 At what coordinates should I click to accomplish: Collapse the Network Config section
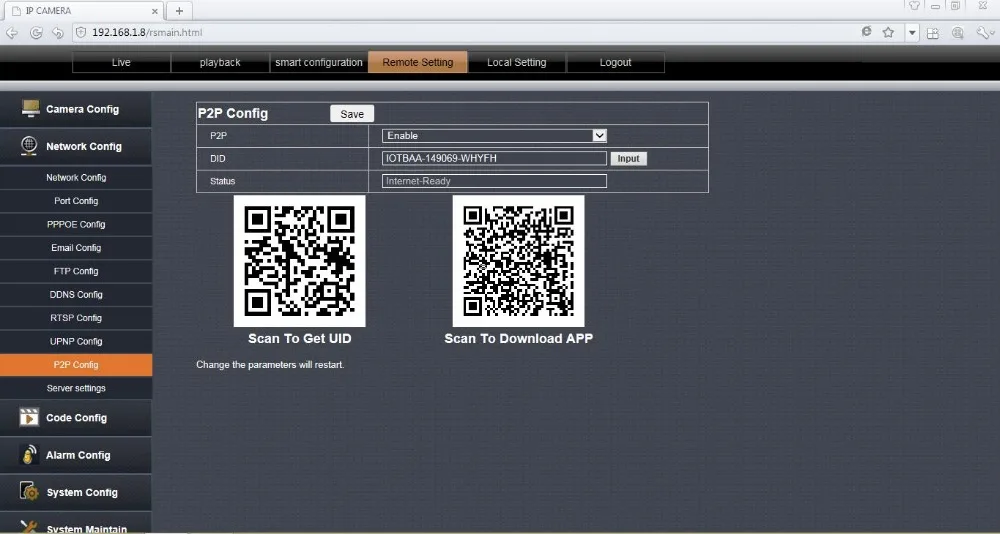pyautogui.click(x=76, y=146)
